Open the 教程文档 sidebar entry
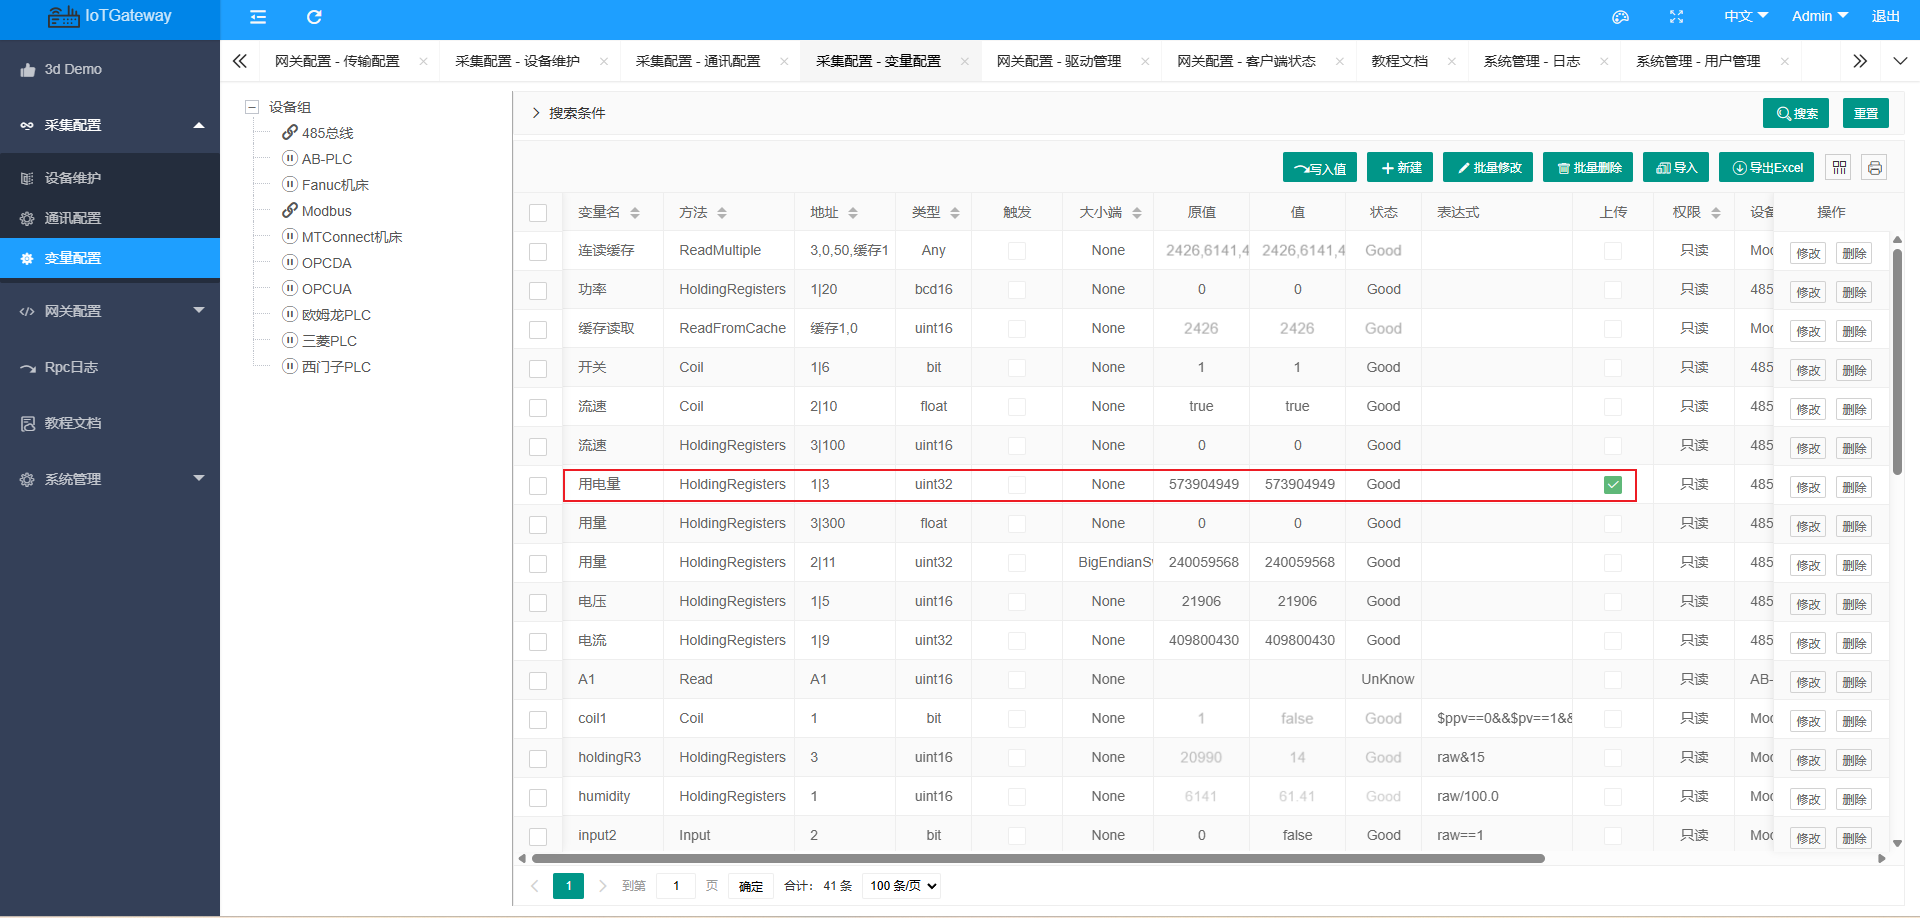This screenshot has height=918, width=1920. [73, 422]
